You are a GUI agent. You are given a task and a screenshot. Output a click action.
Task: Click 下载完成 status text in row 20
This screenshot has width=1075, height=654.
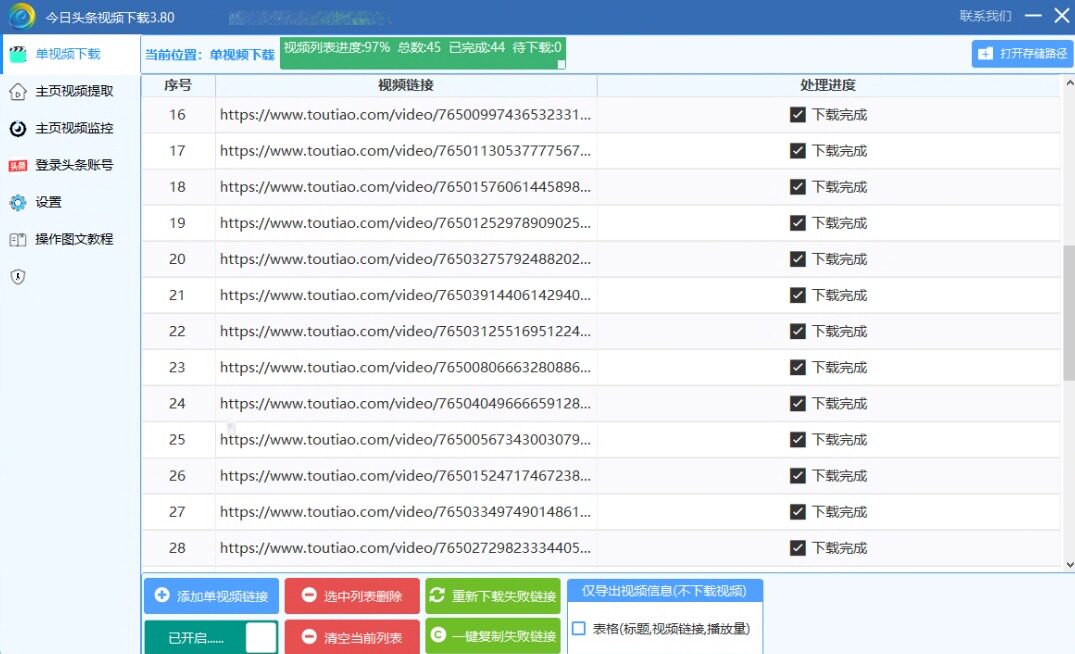[839, 259]
